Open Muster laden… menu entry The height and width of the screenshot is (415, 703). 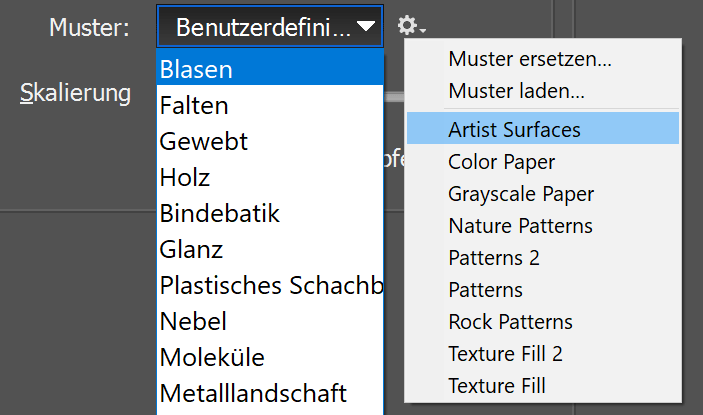[516, 90]
